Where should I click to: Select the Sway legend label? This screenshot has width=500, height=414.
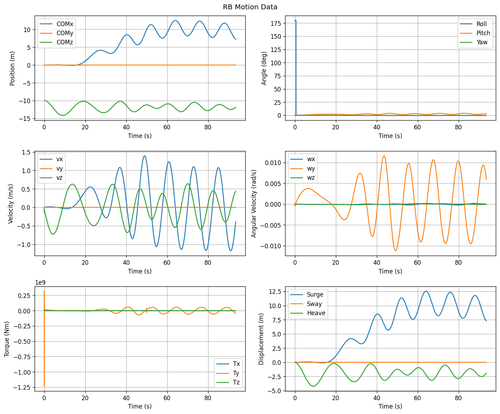pos(314,304)
